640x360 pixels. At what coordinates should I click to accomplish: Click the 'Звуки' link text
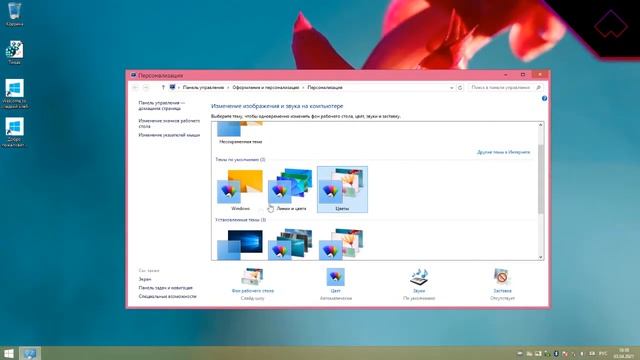(x=419, y=291)
